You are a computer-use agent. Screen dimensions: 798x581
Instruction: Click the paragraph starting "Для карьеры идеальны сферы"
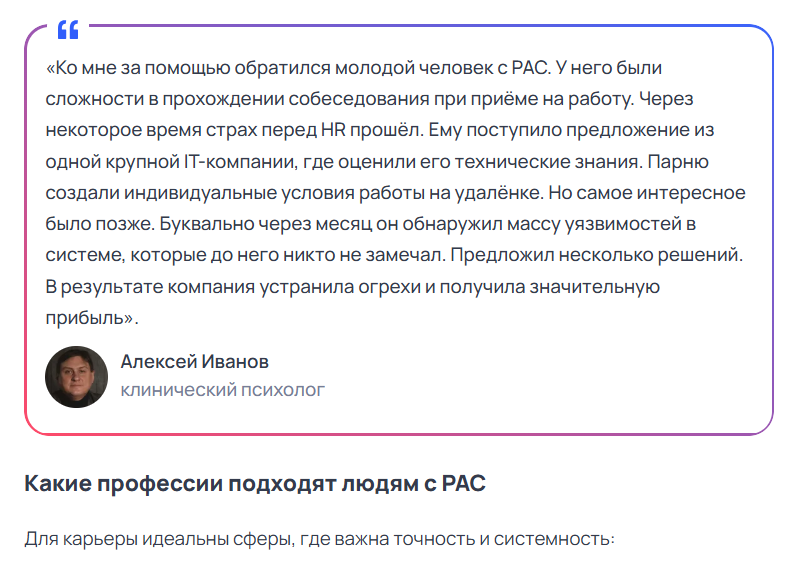click(x=318, y=540)
